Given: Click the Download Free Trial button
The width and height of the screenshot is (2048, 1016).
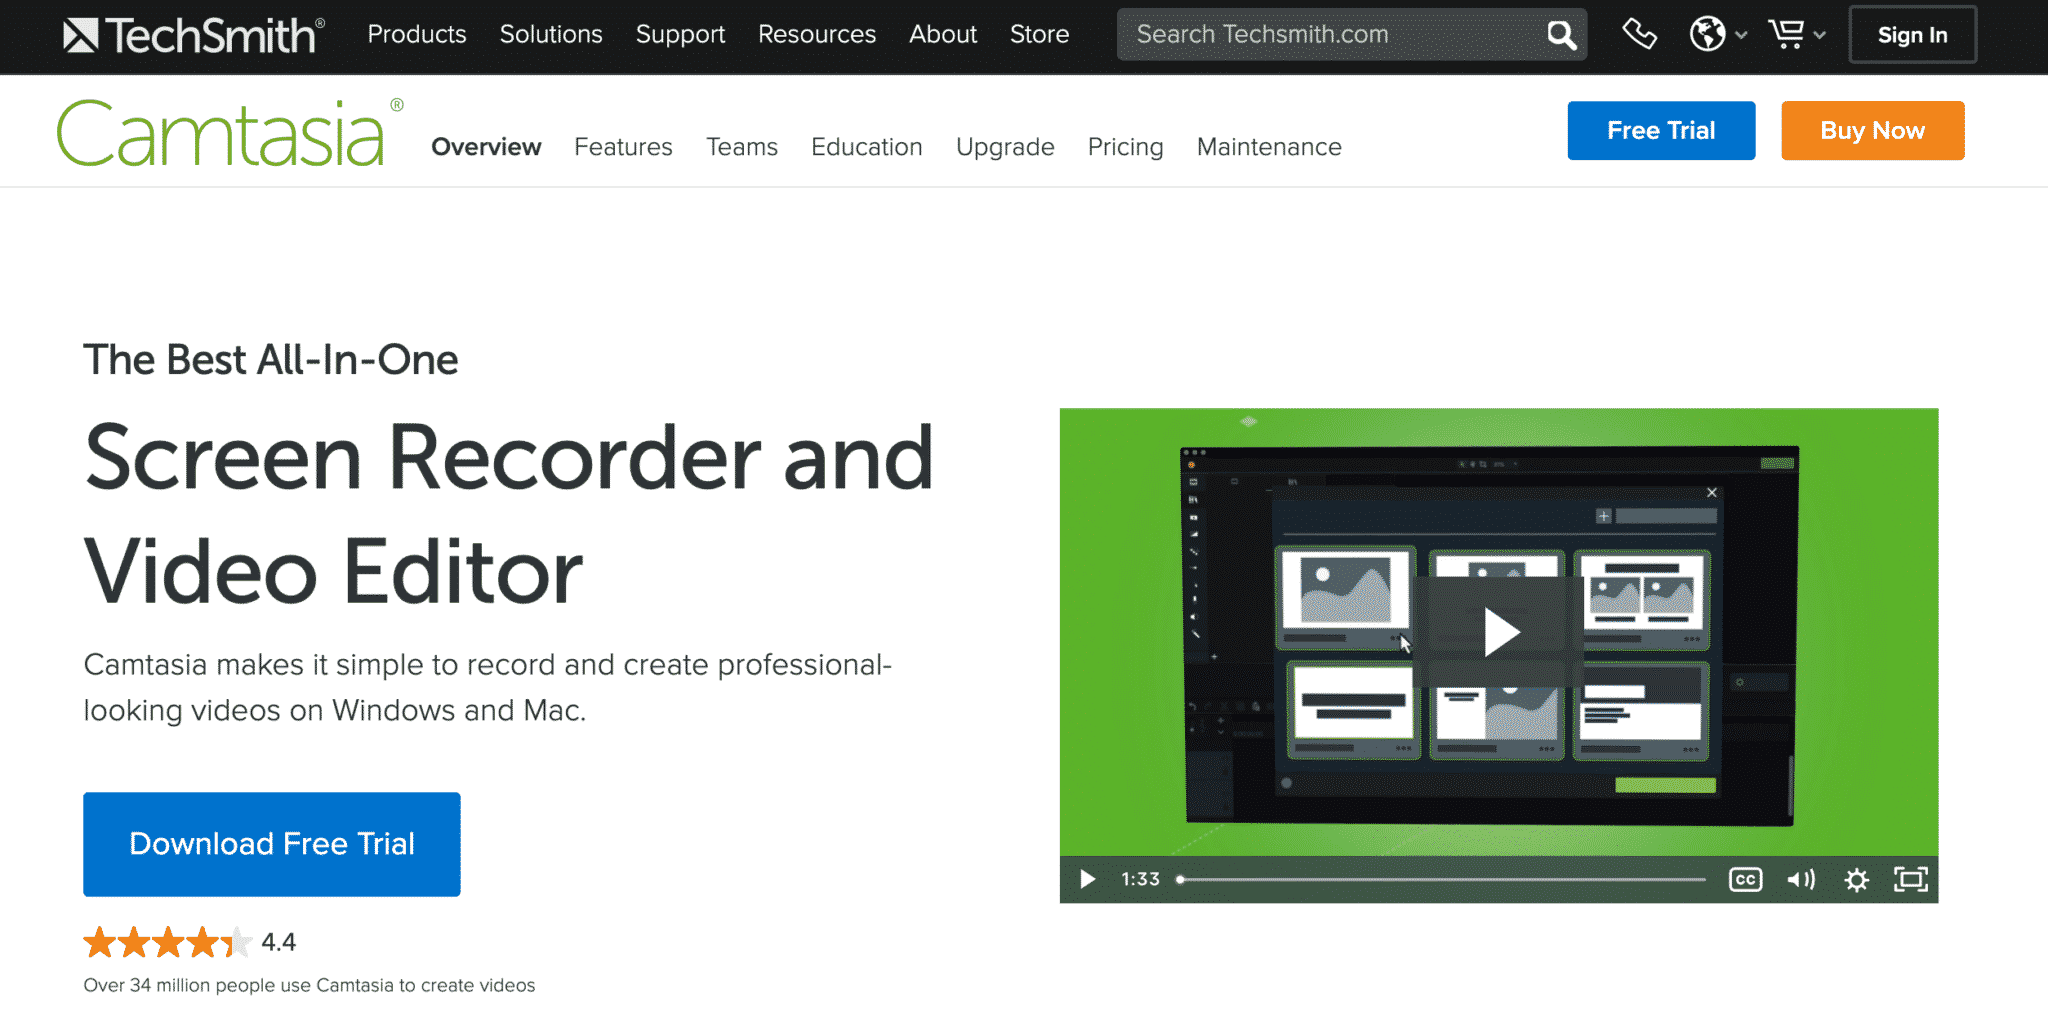Looking at the screenshot, I should coord(271,844).
